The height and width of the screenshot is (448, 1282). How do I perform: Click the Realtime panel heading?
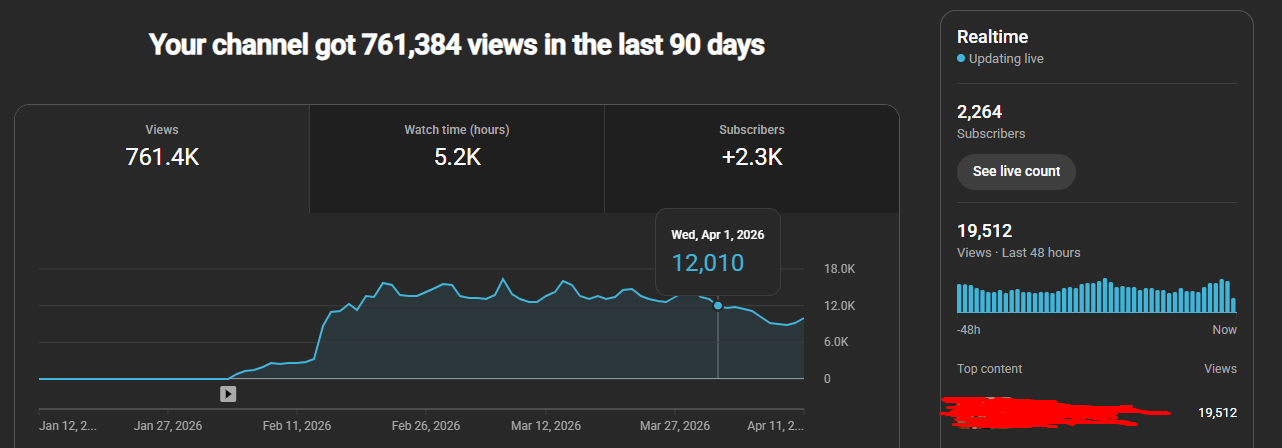992,37
